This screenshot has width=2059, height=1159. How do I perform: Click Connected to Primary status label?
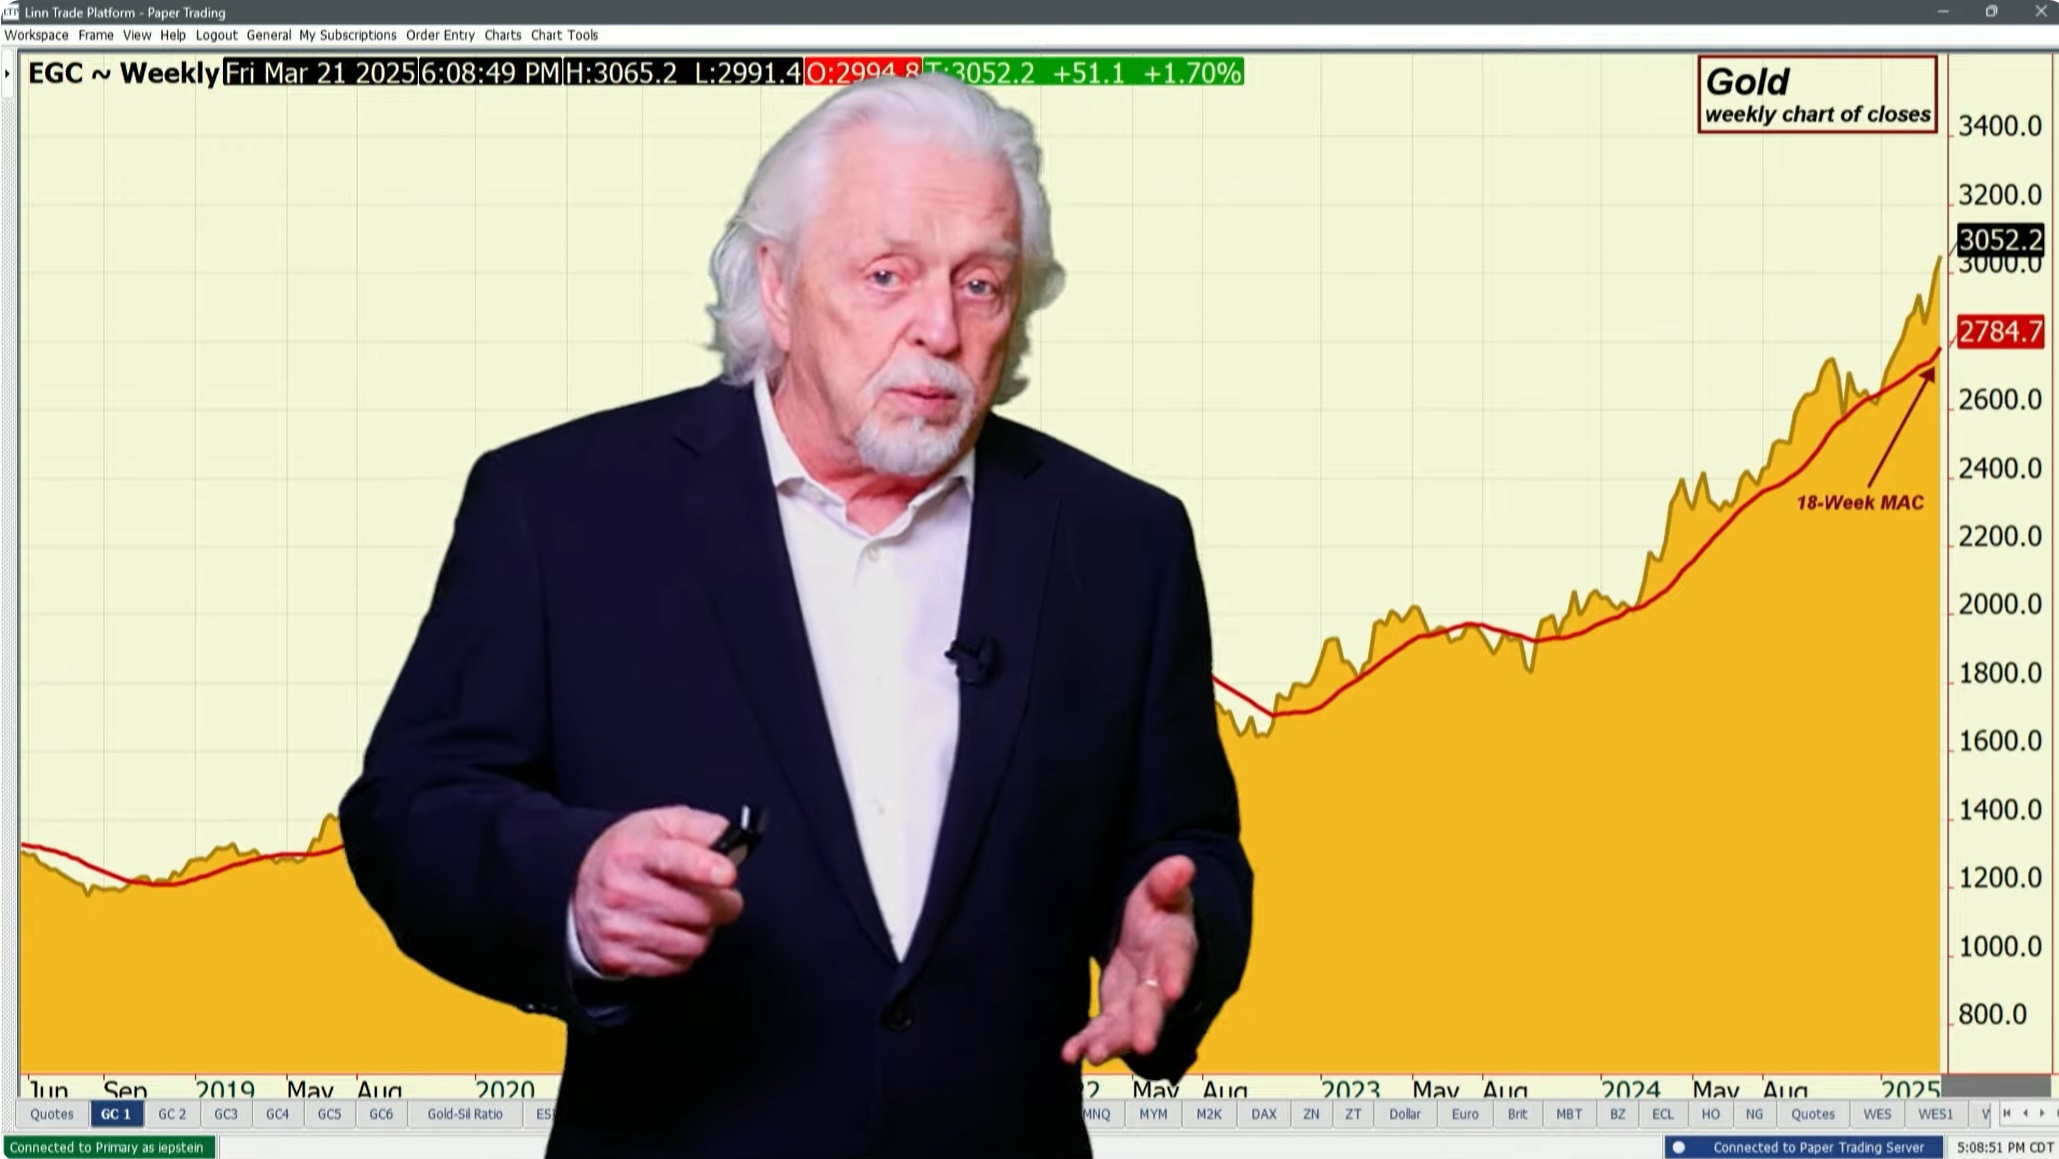[x=107, y=1147]
